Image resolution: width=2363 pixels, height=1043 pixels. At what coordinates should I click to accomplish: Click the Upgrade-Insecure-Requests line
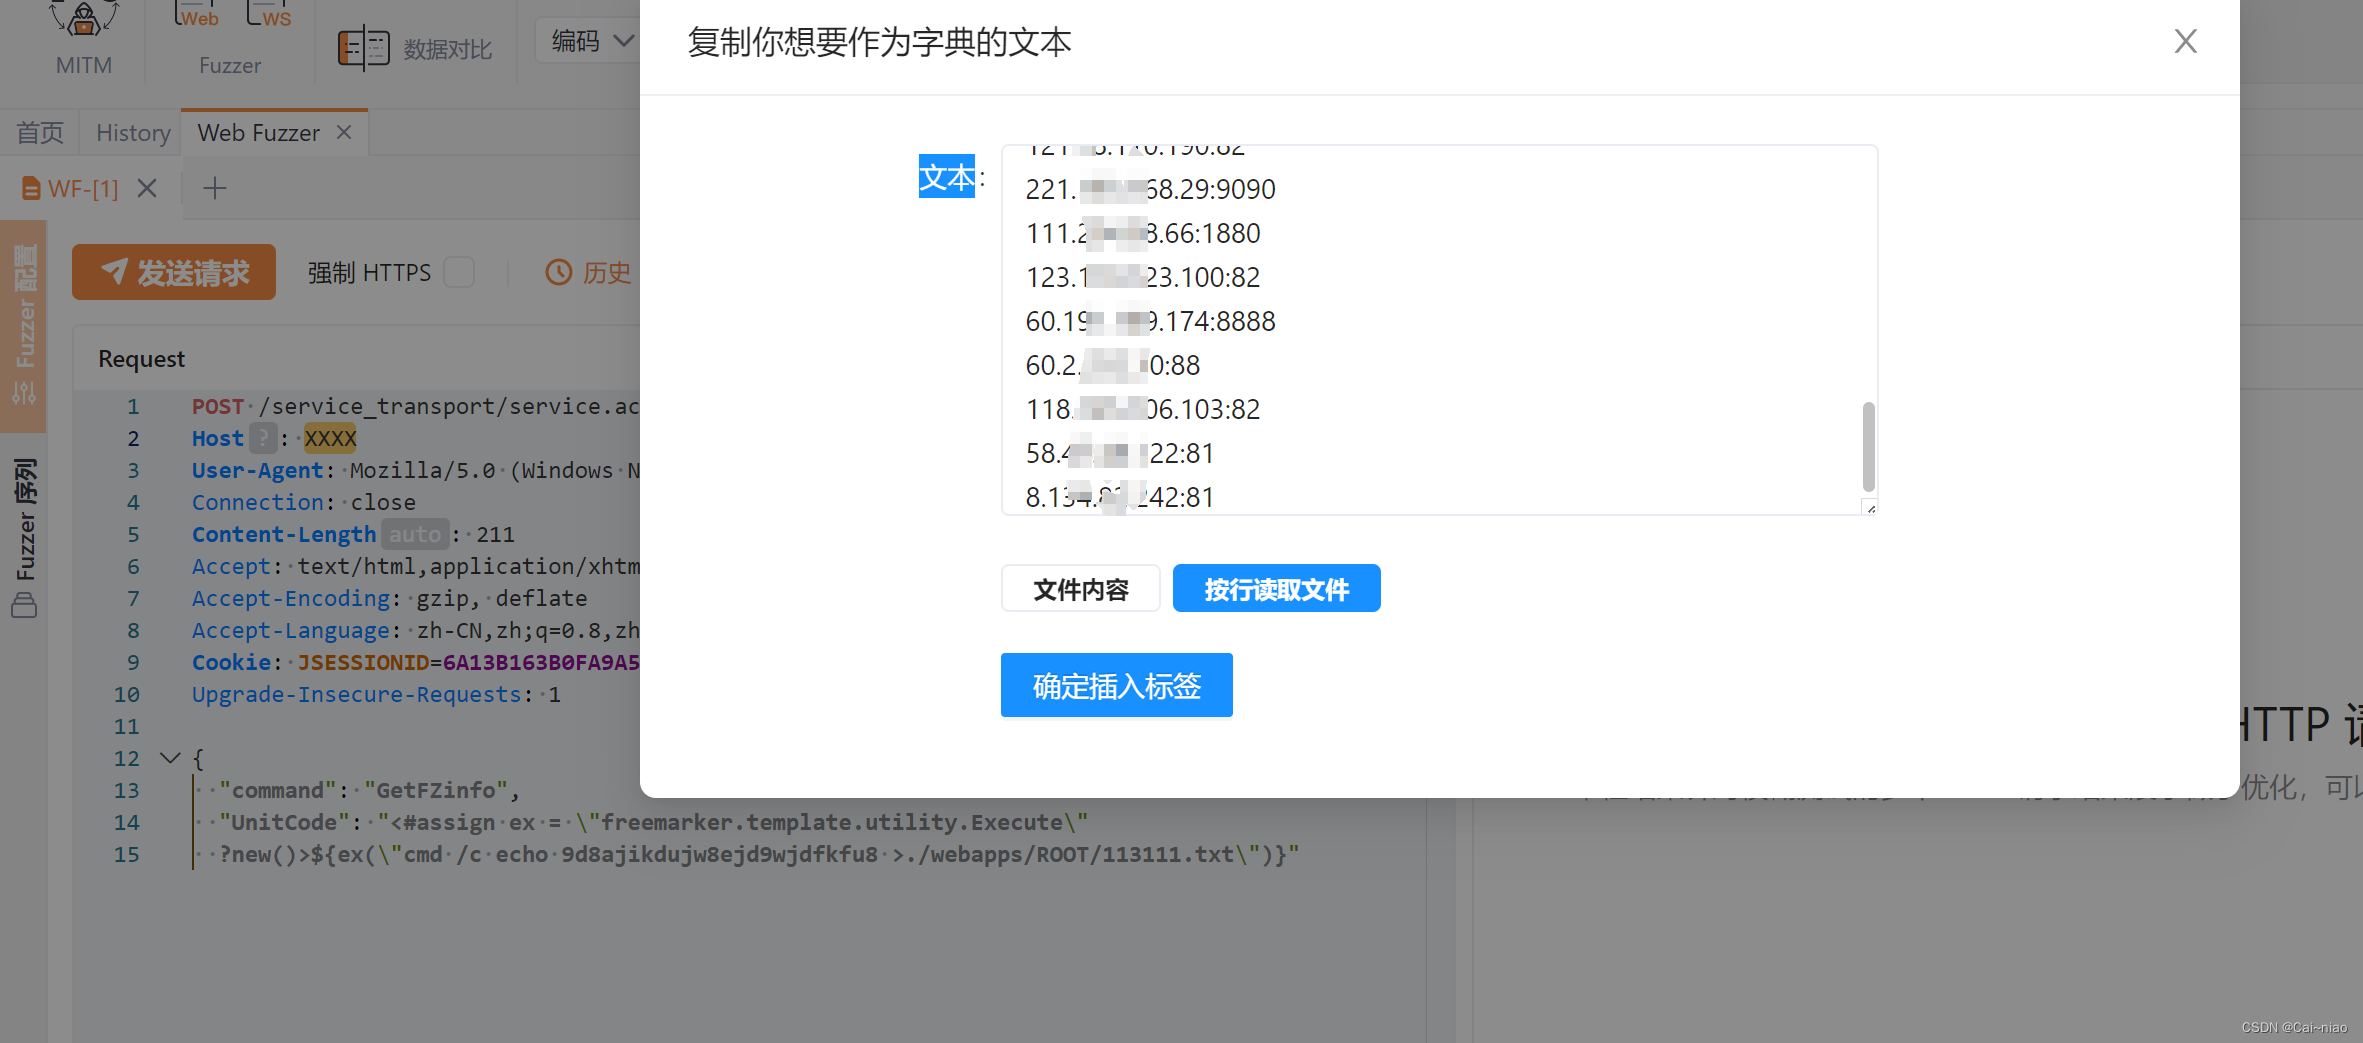pyautogui.click(x=376, y=694)
